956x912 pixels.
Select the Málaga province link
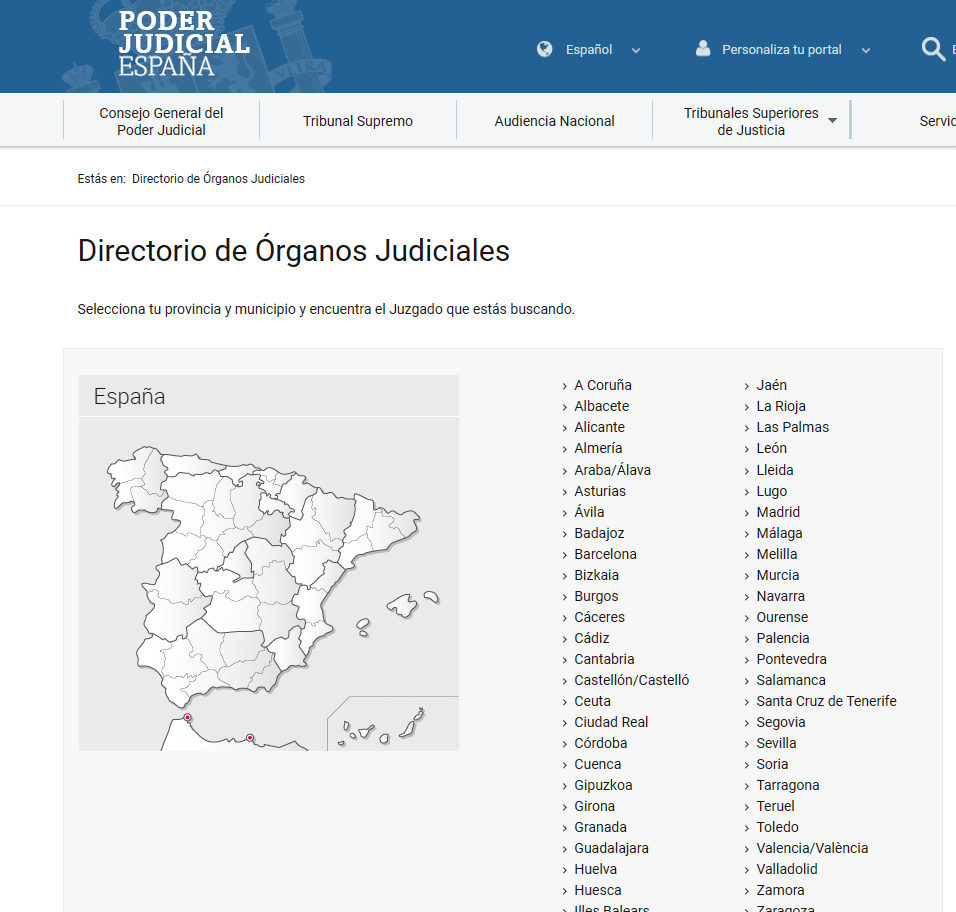coord(779,533)
